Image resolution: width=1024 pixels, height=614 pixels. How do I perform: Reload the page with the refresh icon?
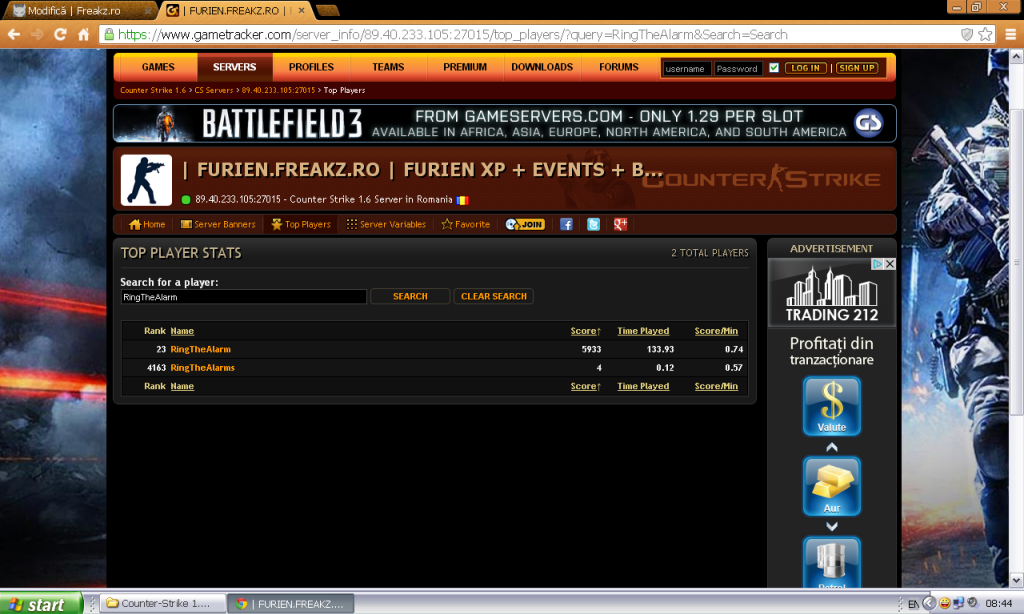point(60,34)
